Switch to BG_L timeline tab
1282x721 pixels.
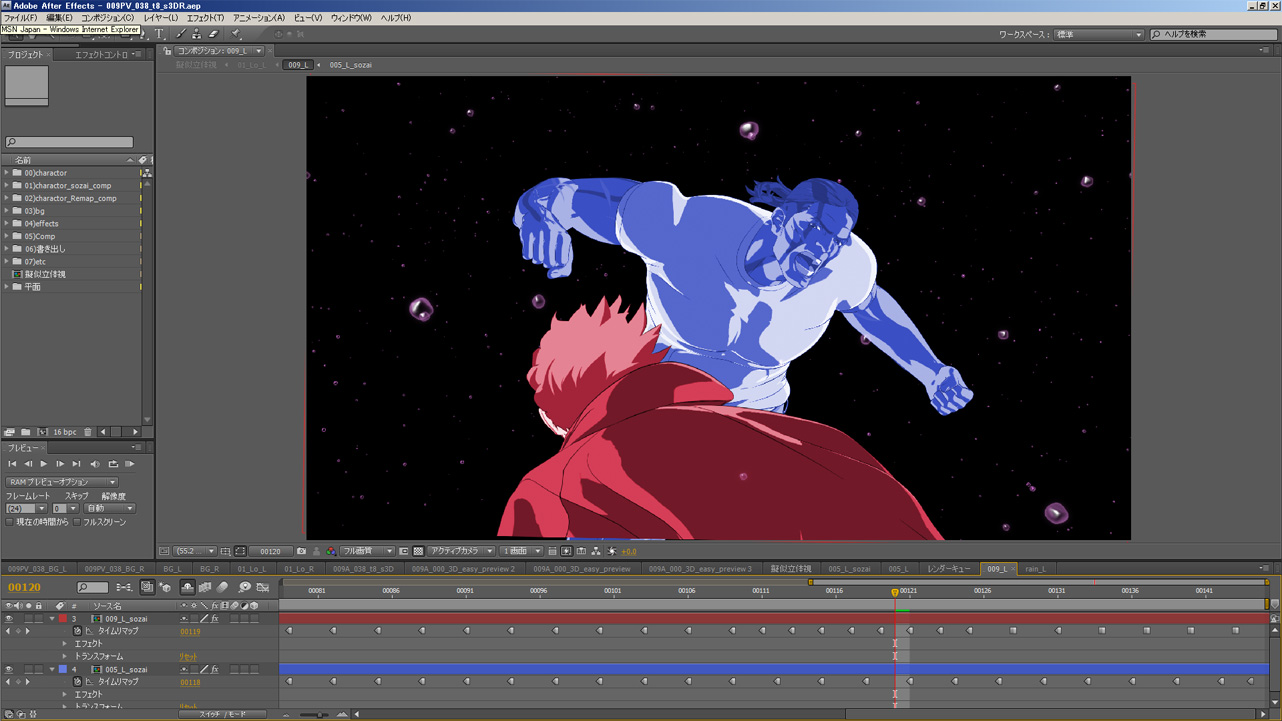tap(172, 569)
